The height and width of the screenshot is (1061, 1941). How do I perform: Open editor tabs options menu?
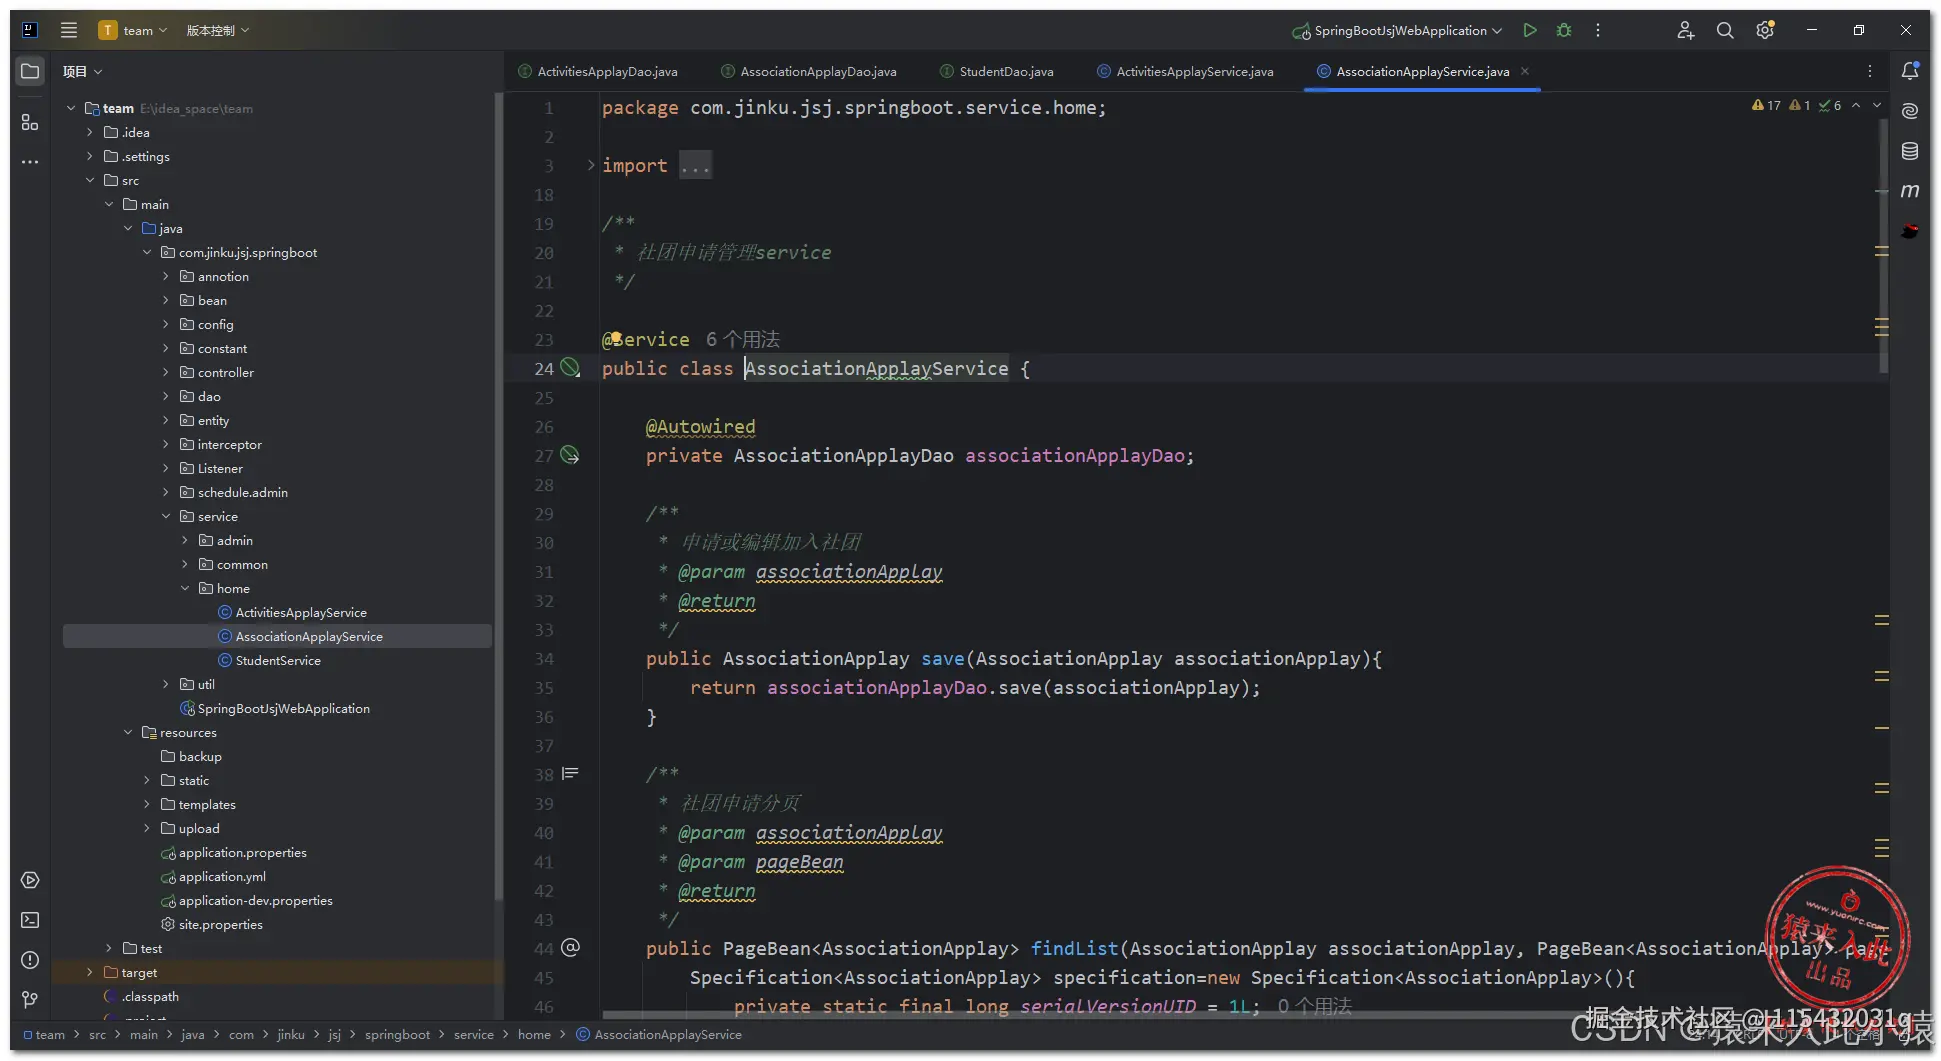point(1870,71)
